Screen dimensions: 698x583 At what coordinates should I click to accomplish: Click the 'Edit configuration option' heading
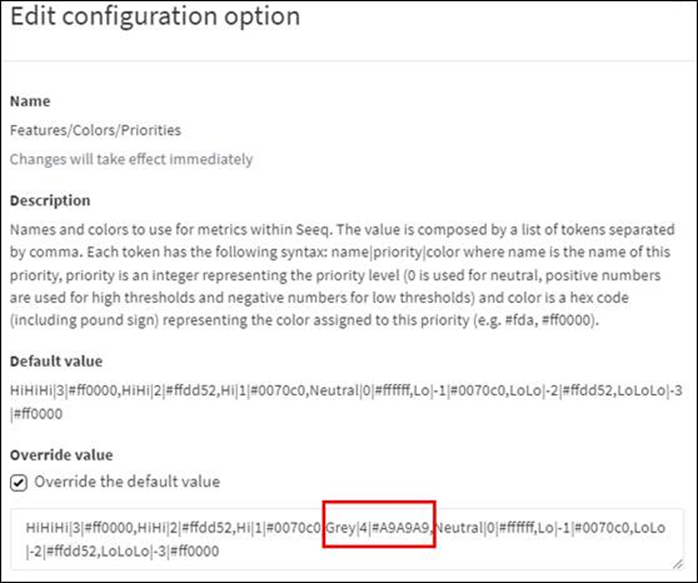156,17
